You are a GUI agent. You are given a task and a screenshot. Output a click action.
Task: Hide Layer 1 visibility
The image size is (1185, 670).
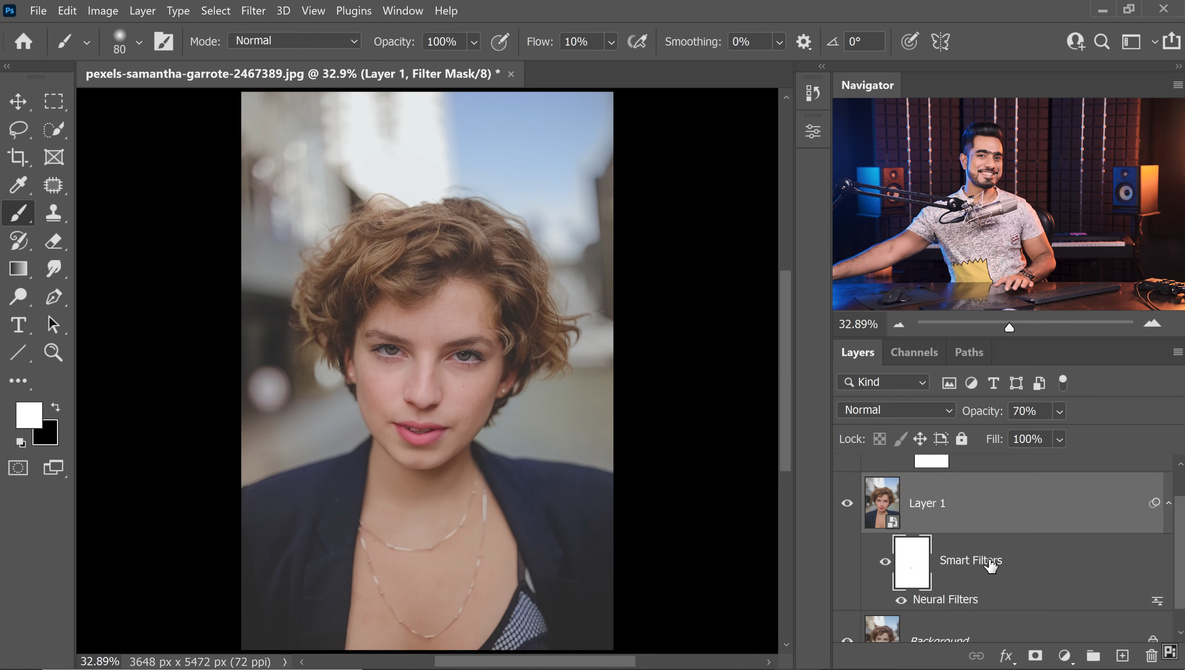pyautogui.click(x=847, y=503)
